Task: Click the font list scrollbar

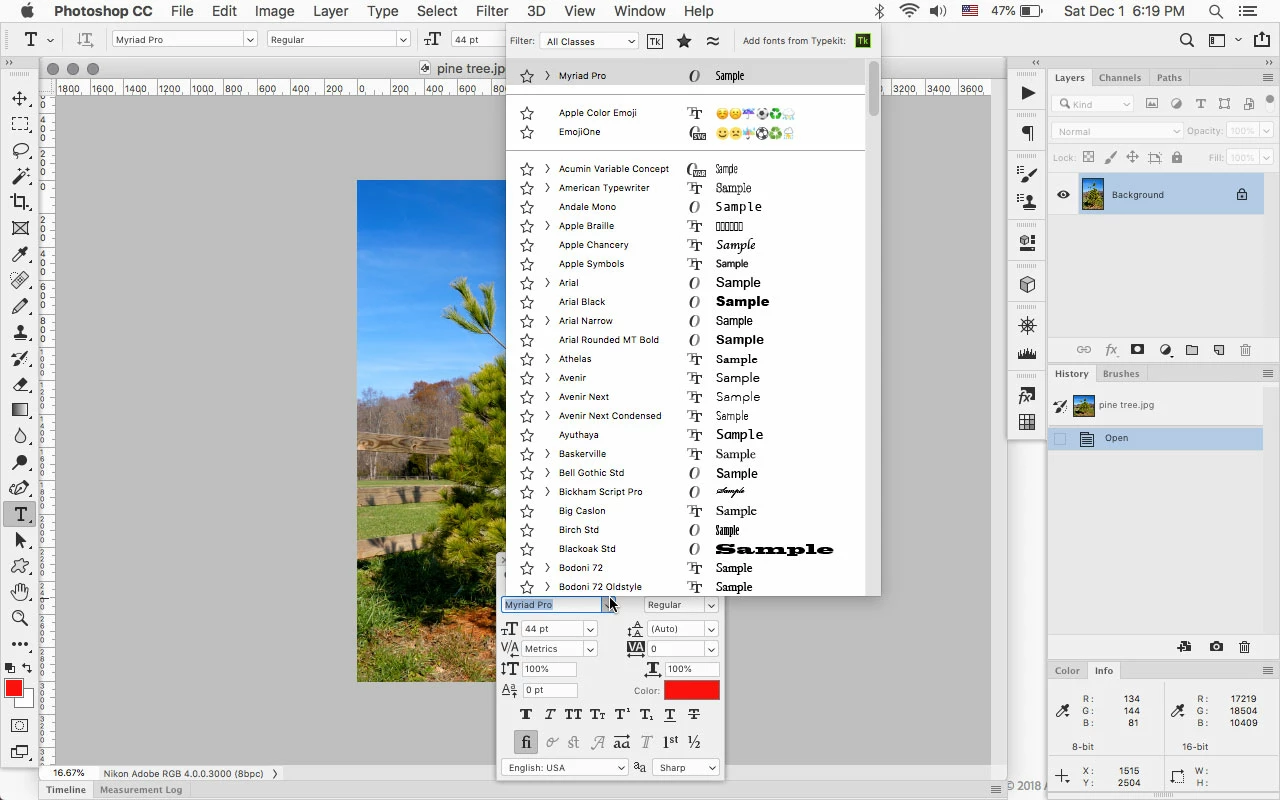Action: tap(874, 90)
